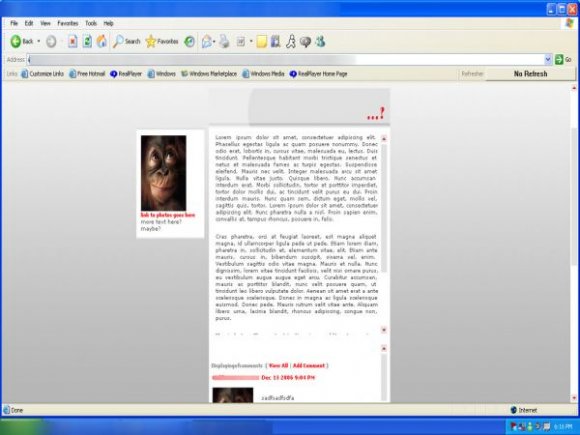580x435 pixels.
Task: Open the red link to photos text
Action: [168, 215]
